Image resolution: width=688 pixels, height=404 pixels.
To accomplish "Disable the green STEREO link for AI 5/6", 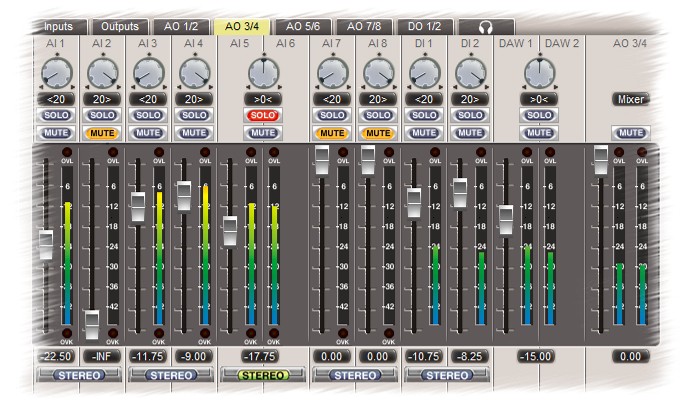I will (x=263, y=375).
